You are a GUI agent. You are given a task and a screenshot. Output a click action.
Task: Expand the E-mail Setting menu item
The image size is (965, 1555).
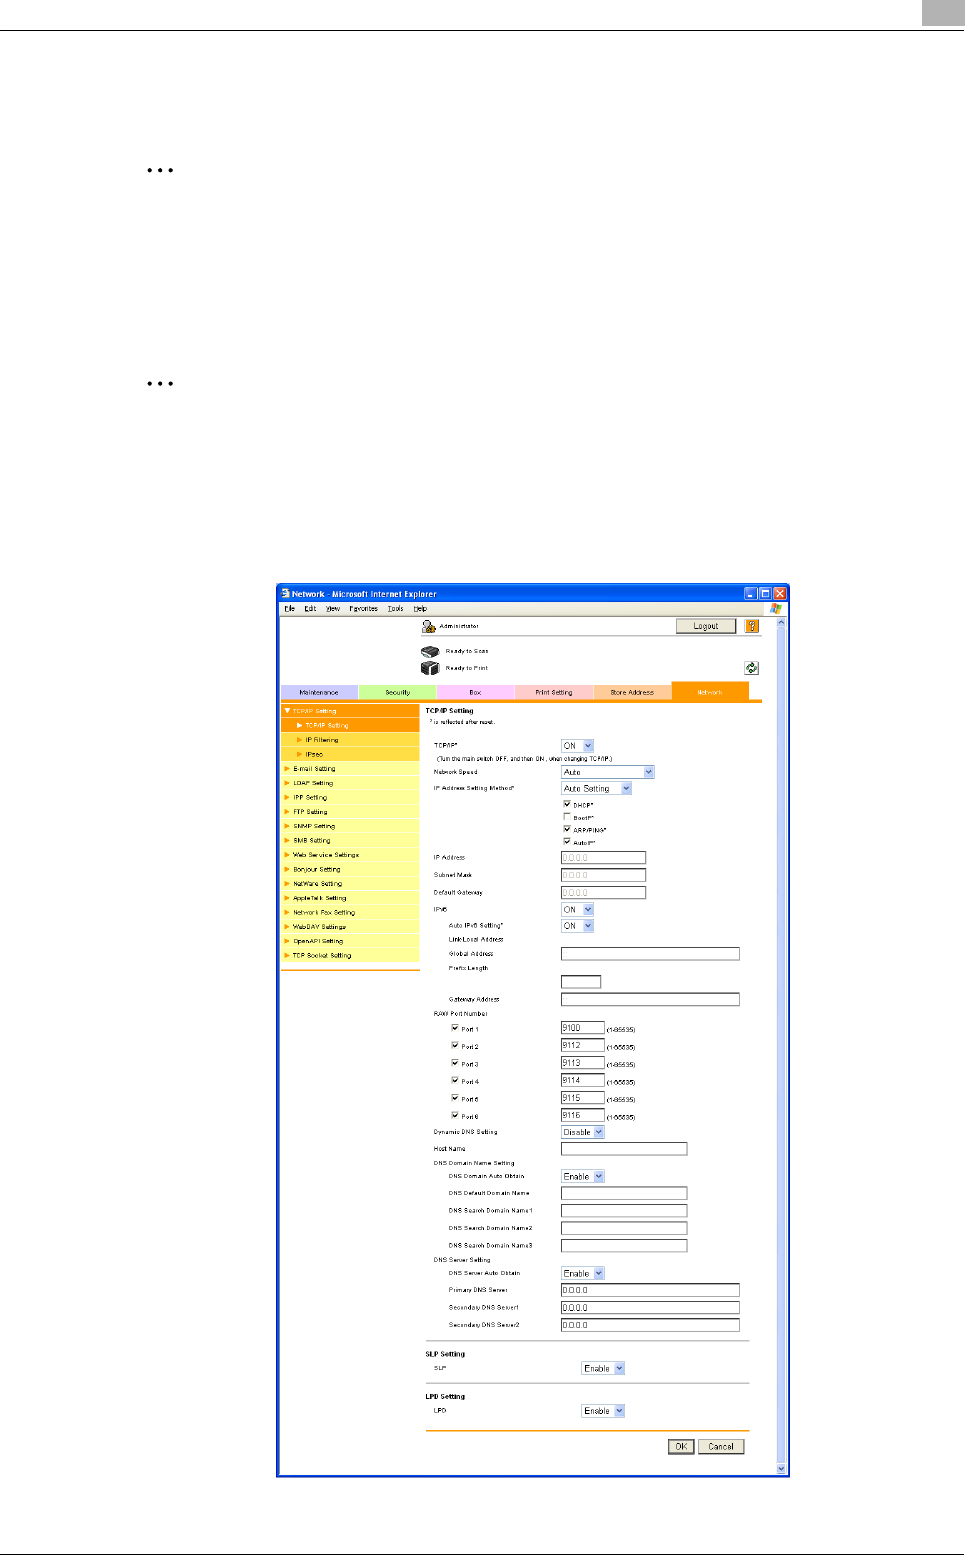pyautogui.click(x=314, y=769)
